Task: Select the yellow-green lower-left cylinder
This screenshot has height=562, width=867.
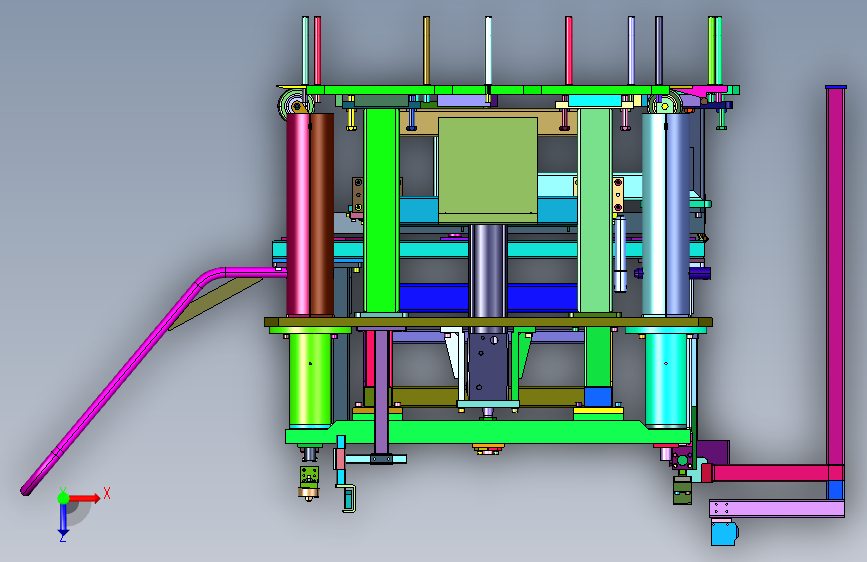Action: click(310, 379)
